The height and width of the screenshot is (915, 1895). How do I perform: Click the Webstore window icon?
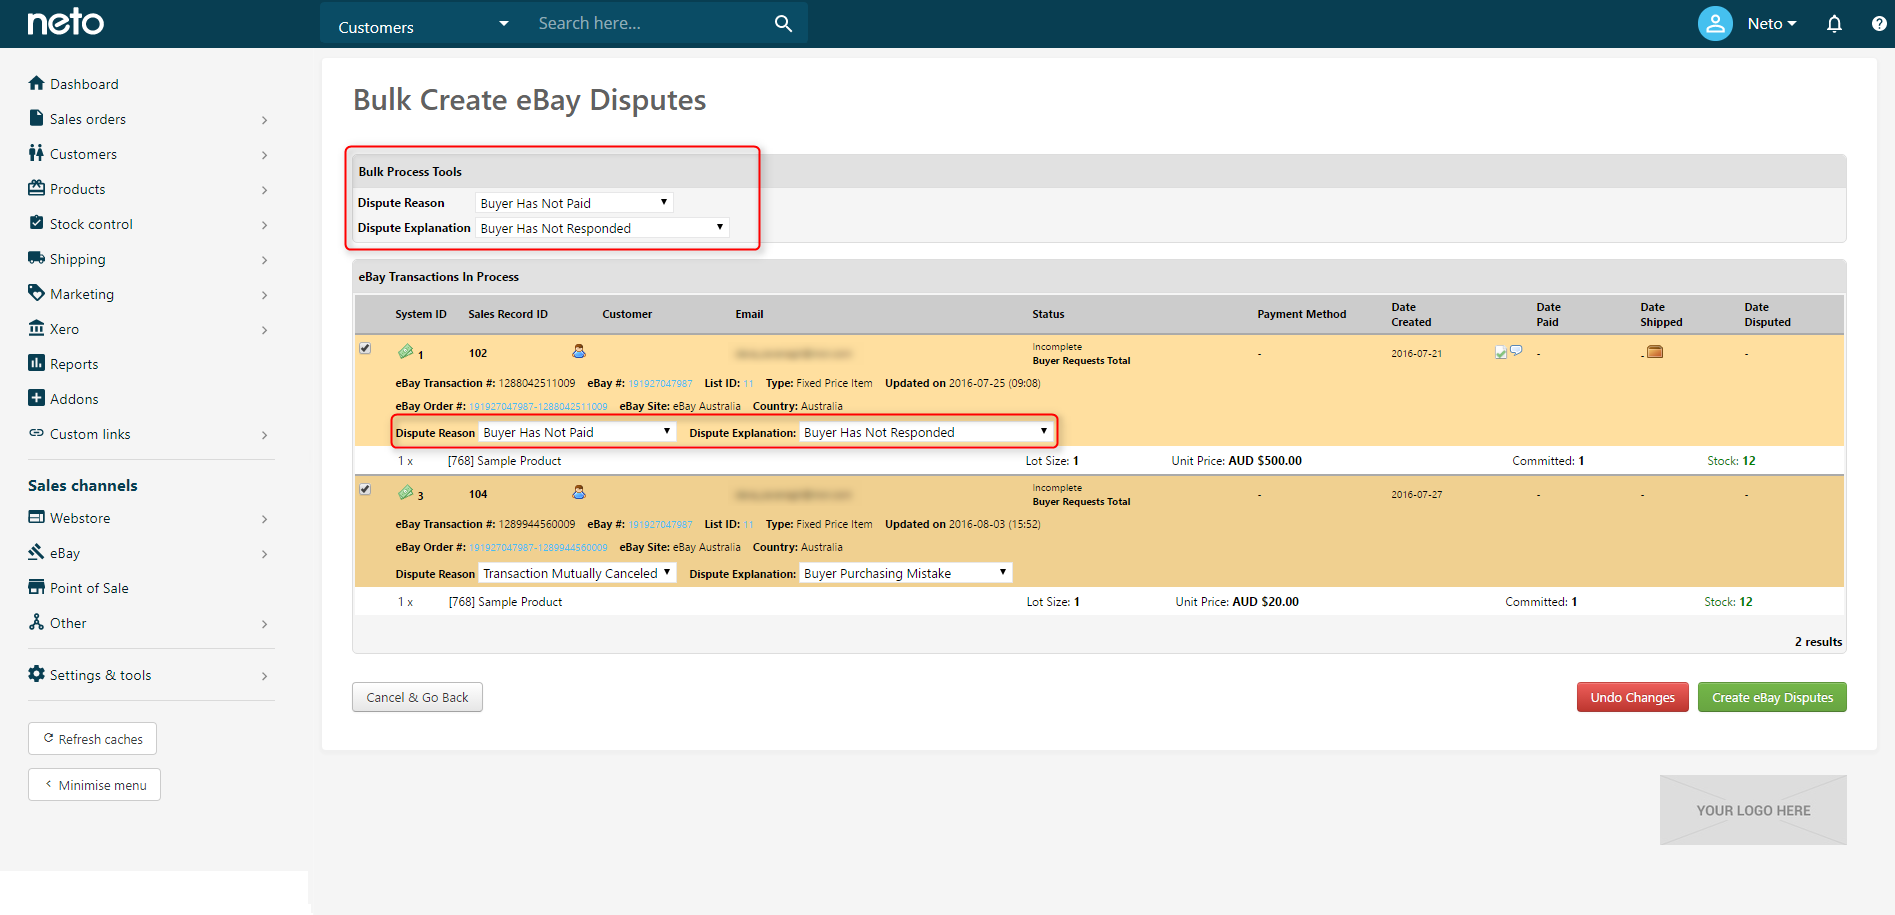(37, 517)
